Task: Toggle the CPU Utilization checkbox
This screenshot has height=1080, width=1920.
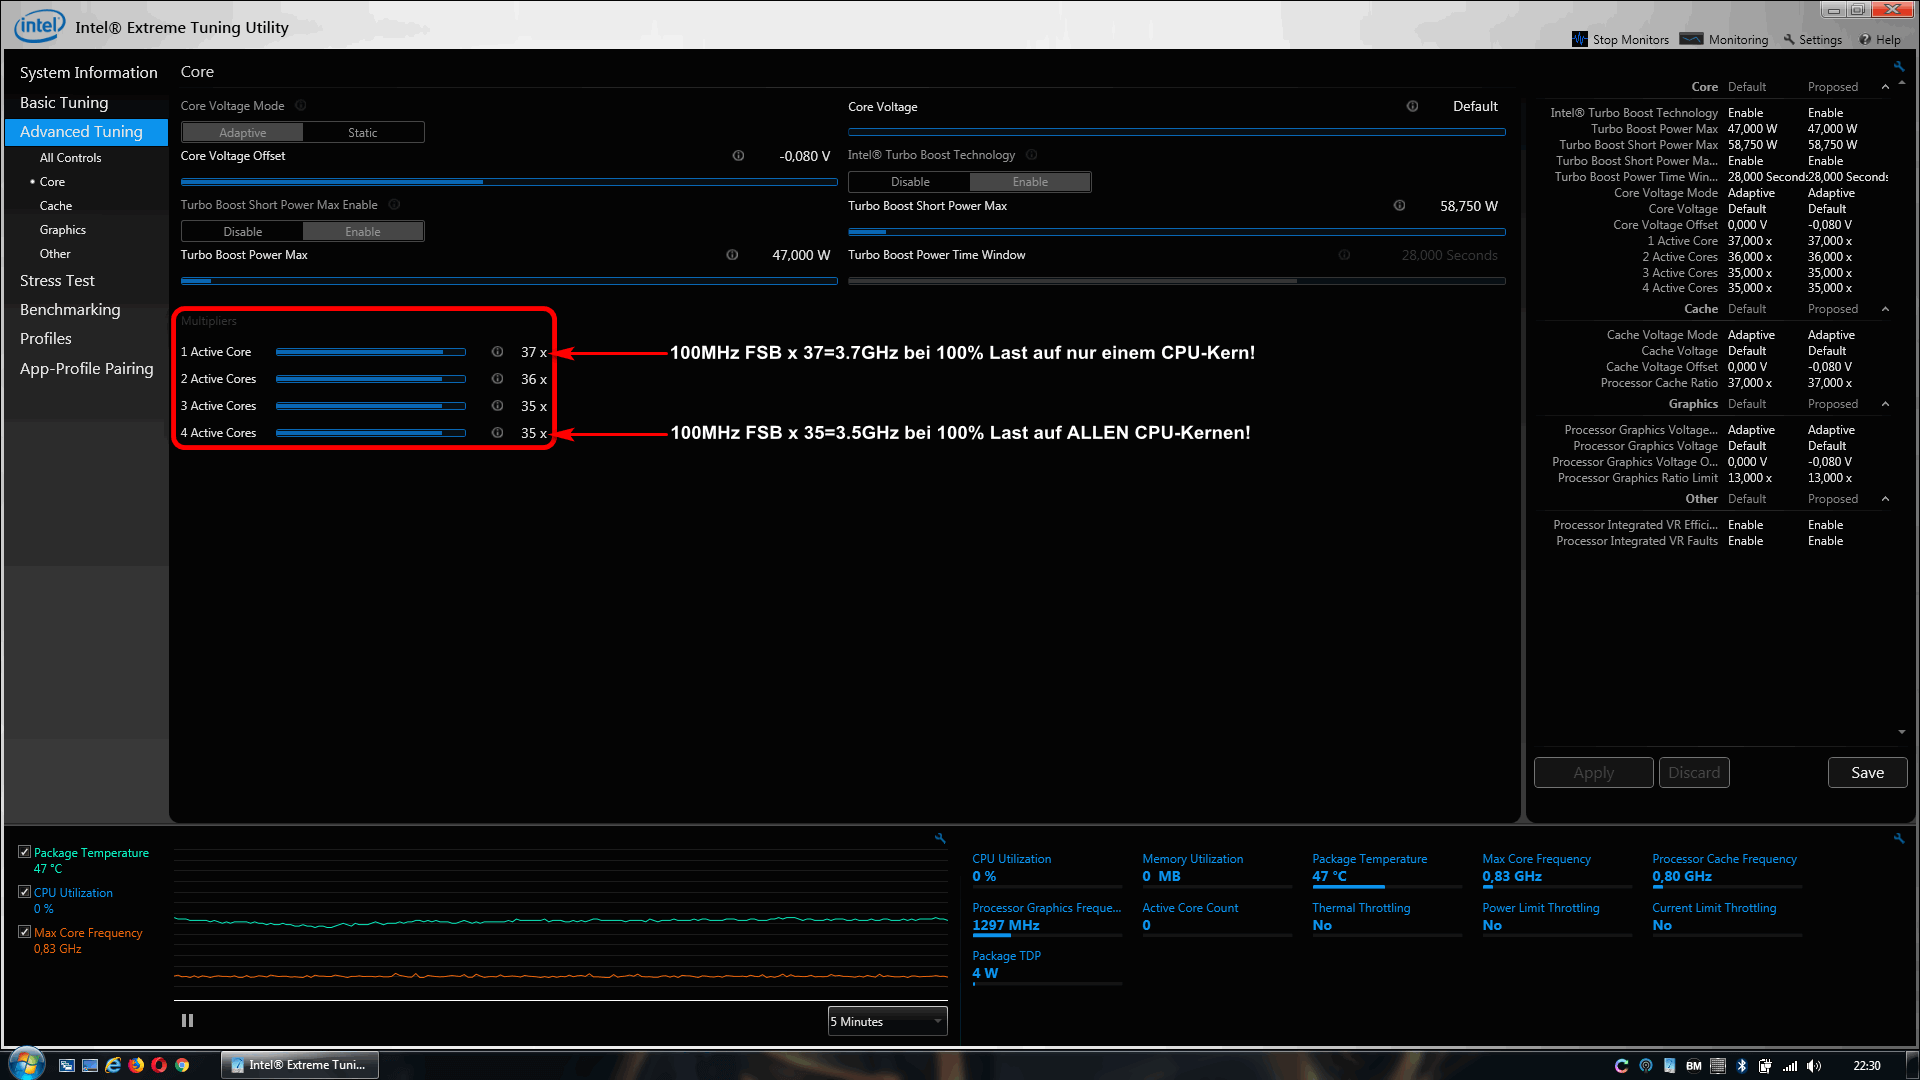Action: coord(25,892)
